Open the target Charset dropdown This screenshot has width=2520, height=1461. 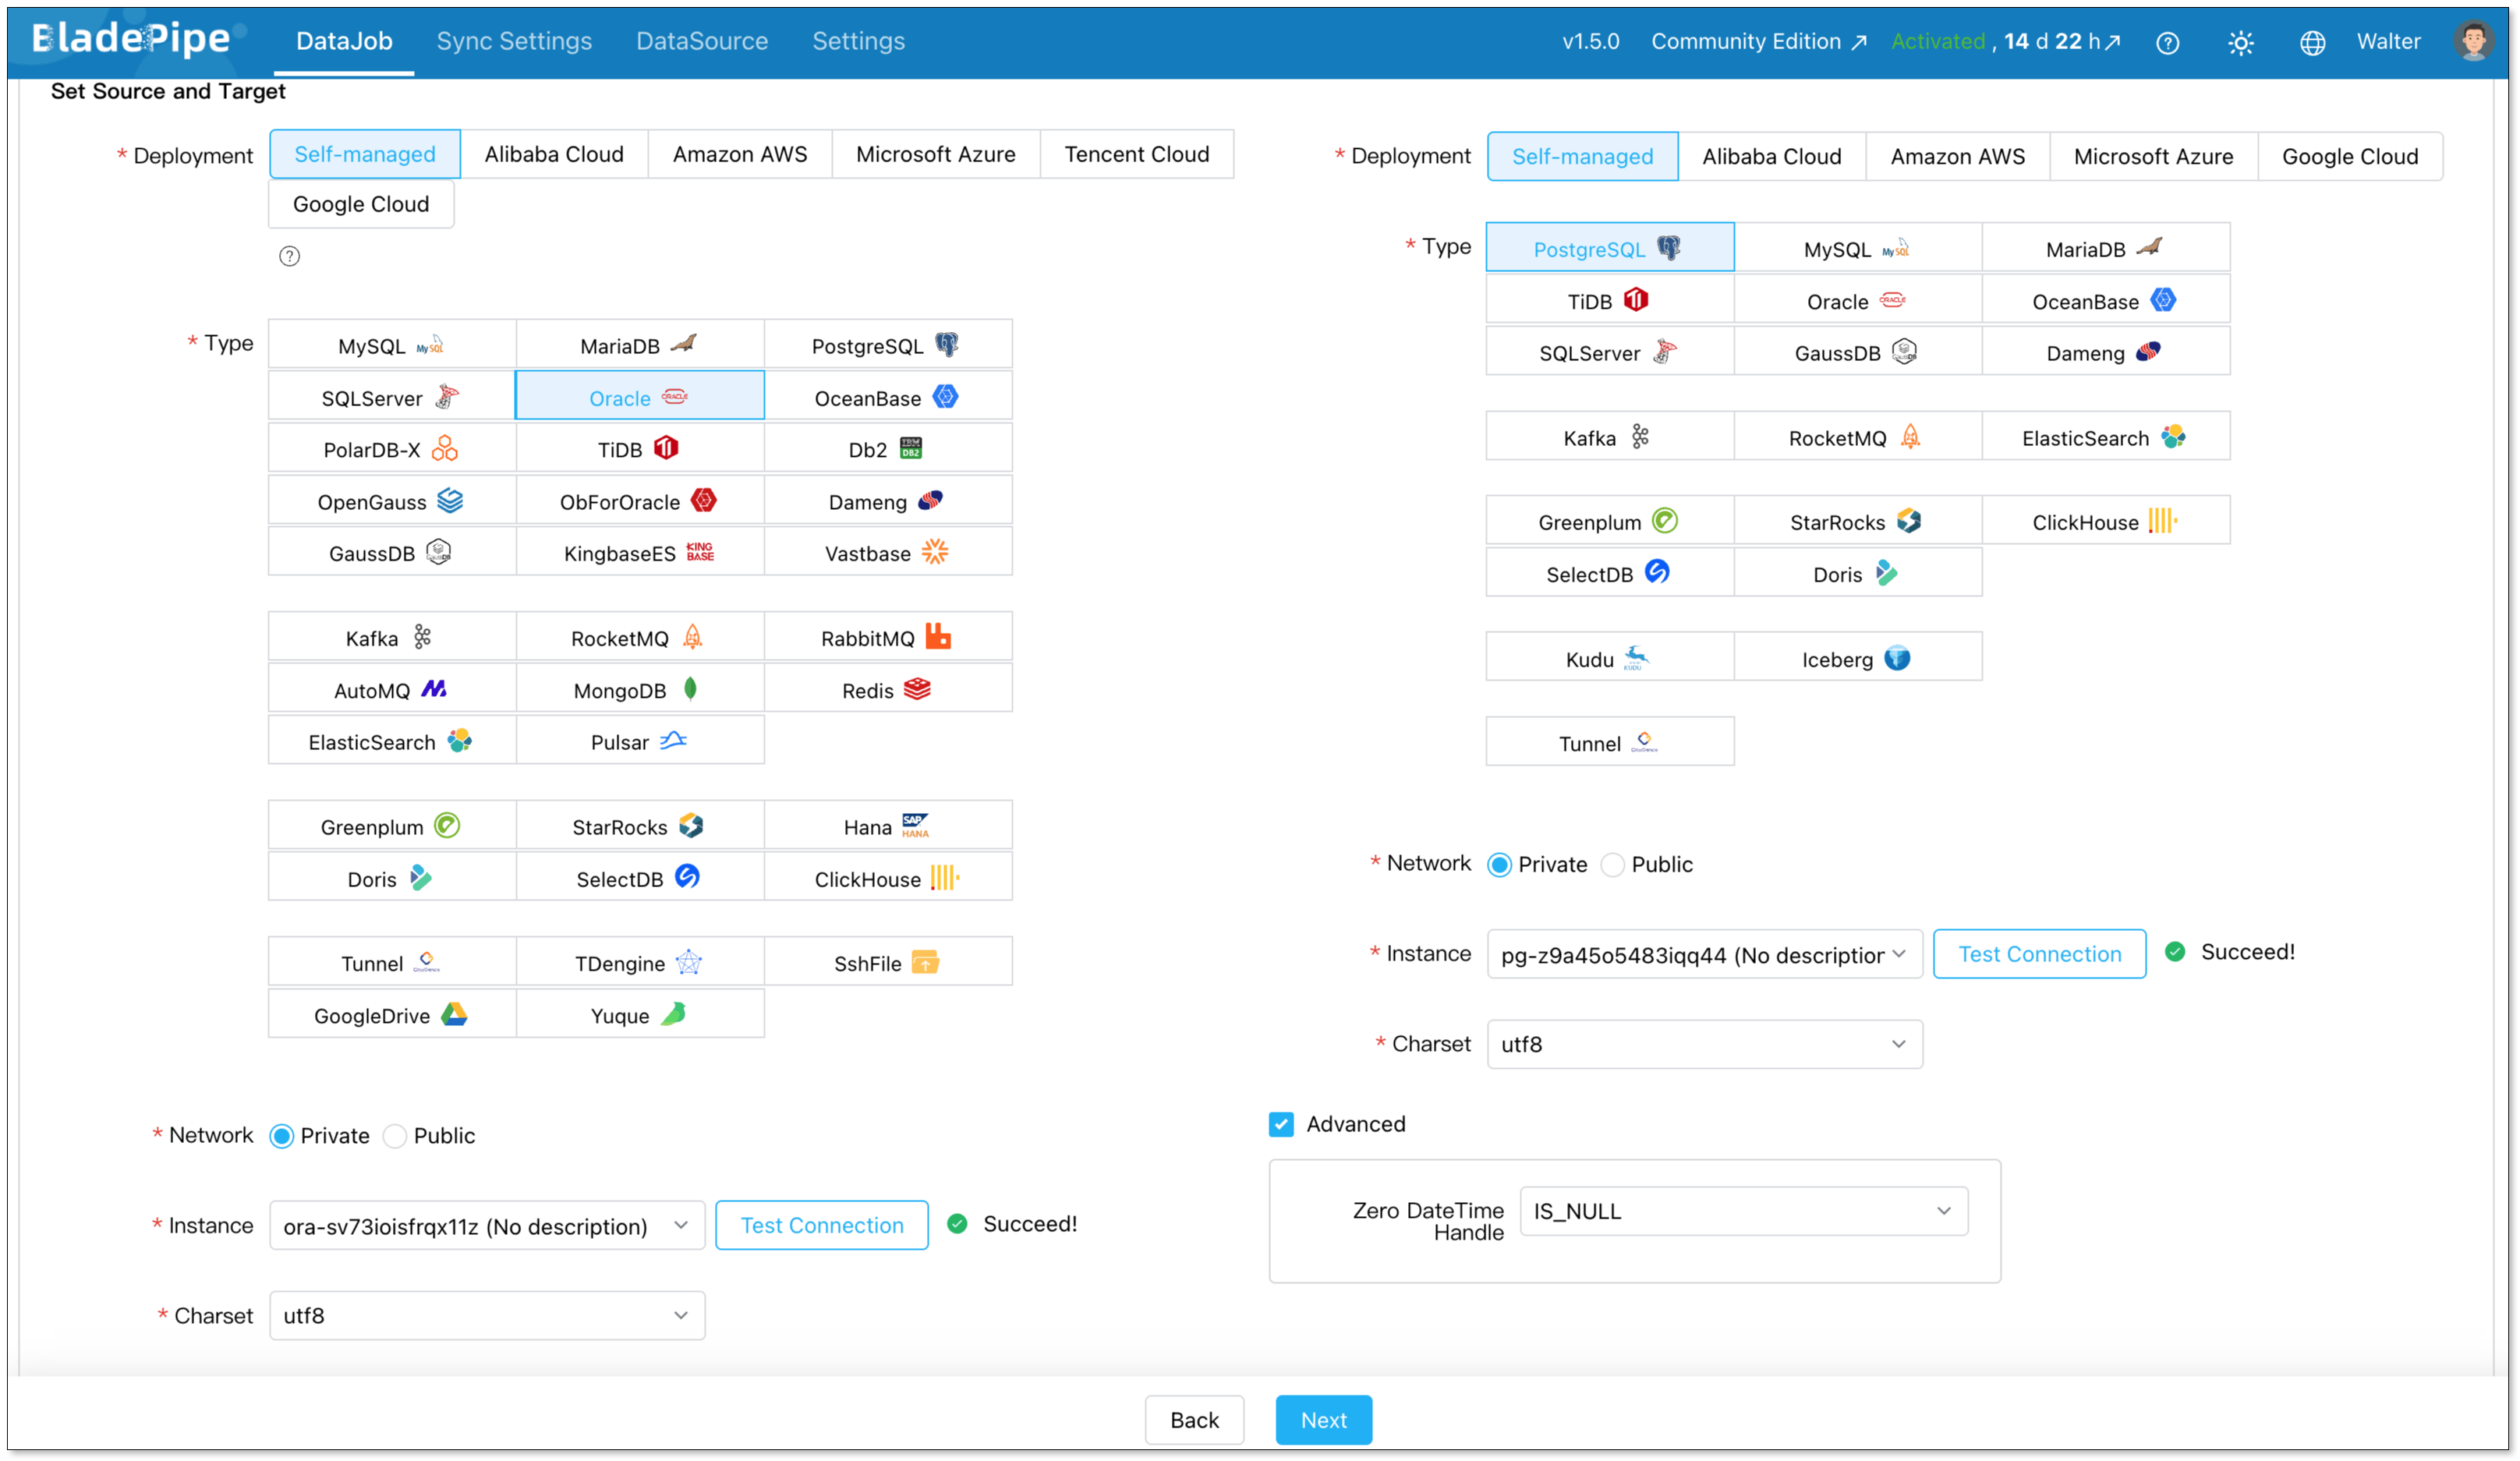tap(1704, 1044)
